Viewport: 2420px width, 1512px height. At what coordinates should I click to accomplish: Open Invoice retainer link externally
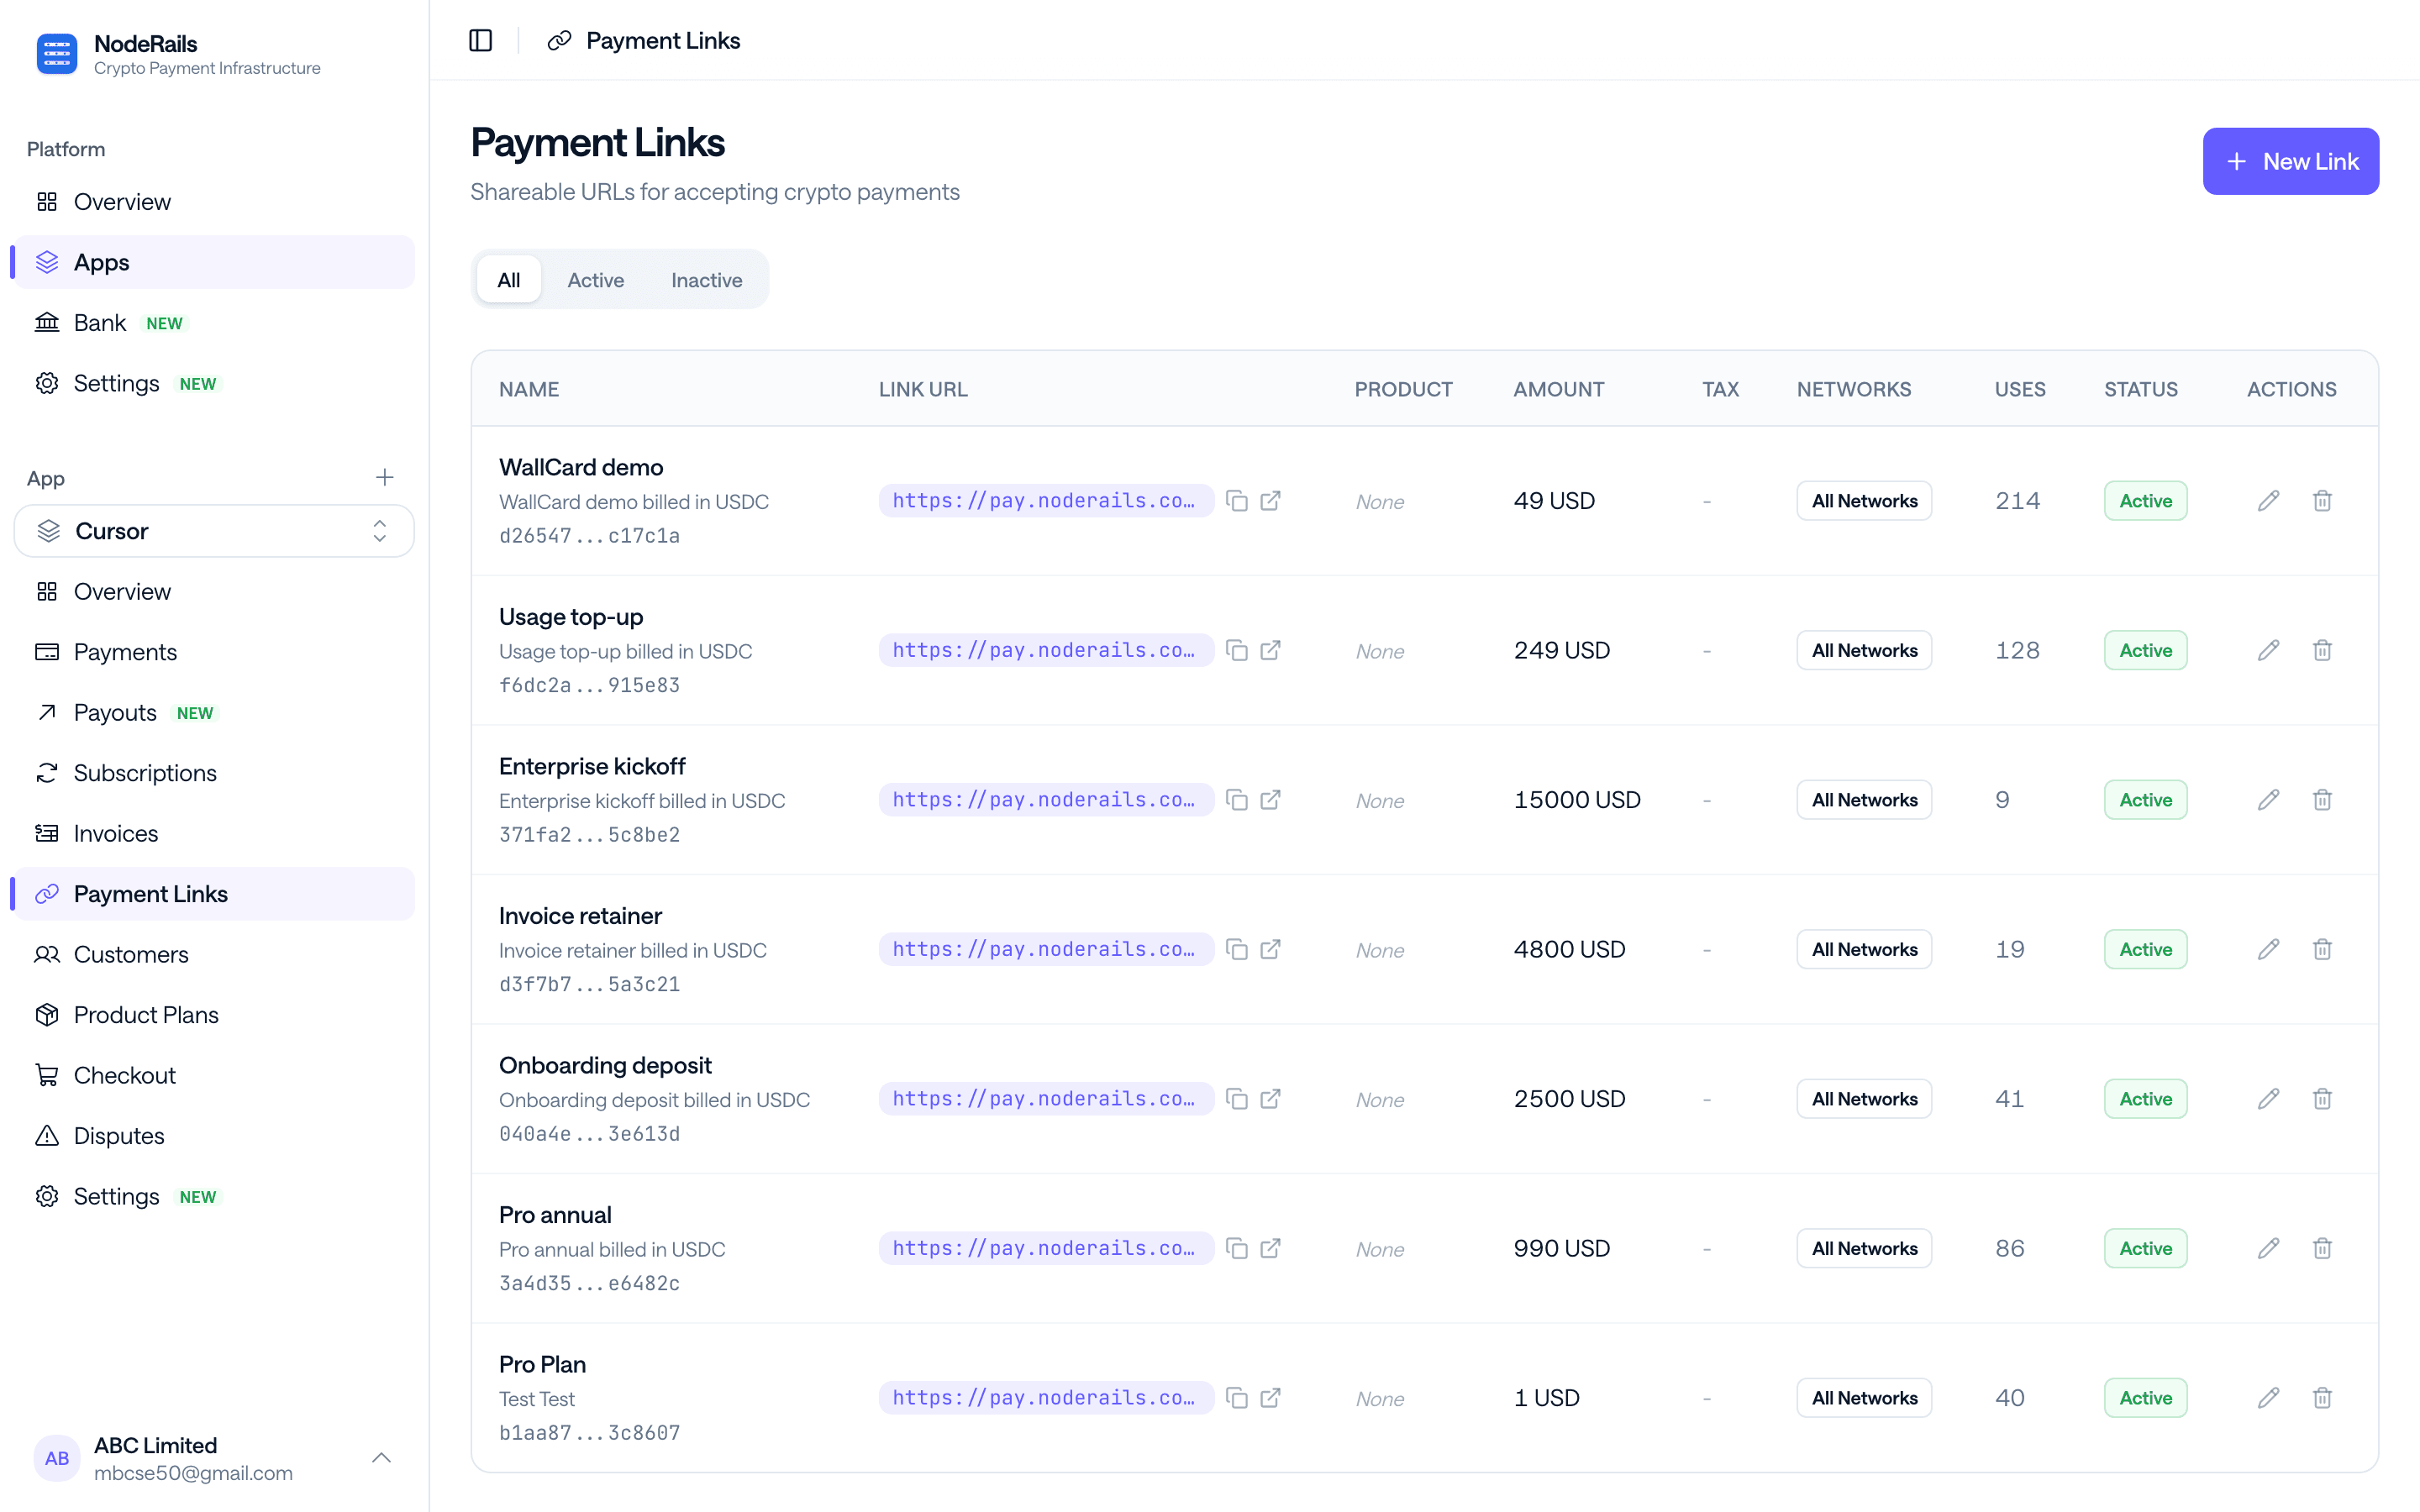(x=1271, y=949)
